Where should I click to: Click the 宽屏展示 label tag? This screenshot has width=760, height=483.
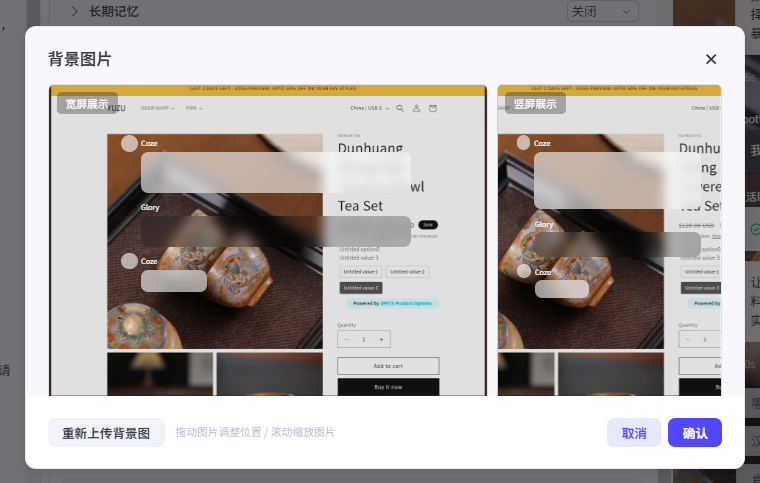[x=87, y=103]
